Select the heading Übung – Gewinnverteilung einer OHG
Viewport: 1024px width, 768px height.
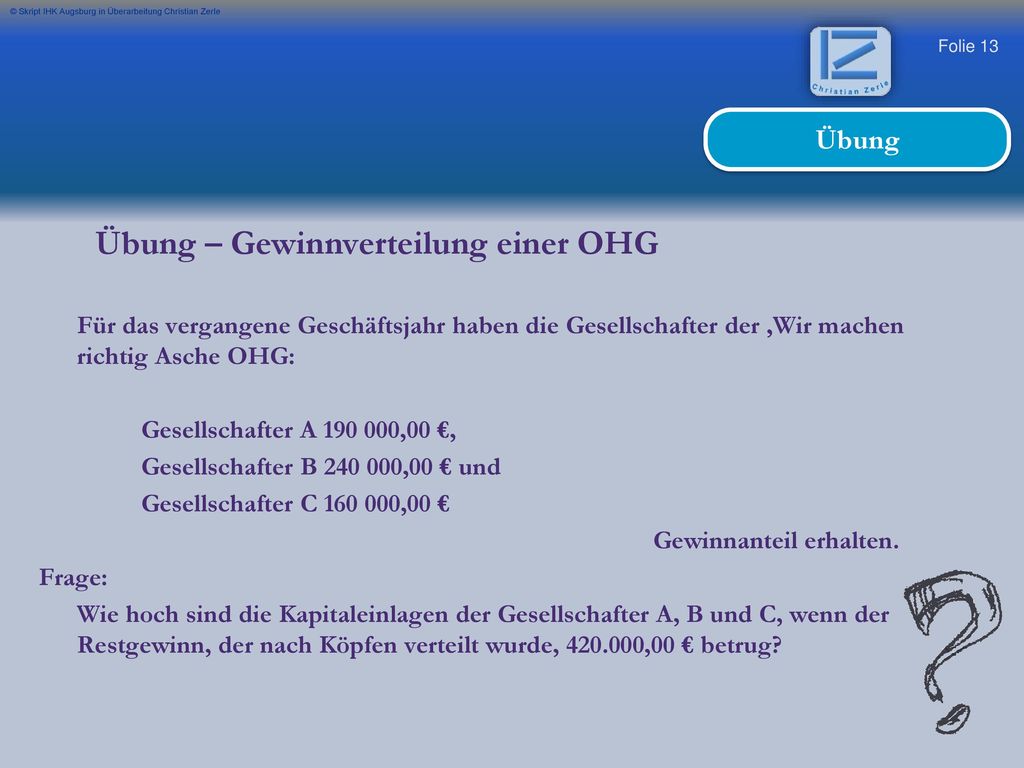coord(377,244)
